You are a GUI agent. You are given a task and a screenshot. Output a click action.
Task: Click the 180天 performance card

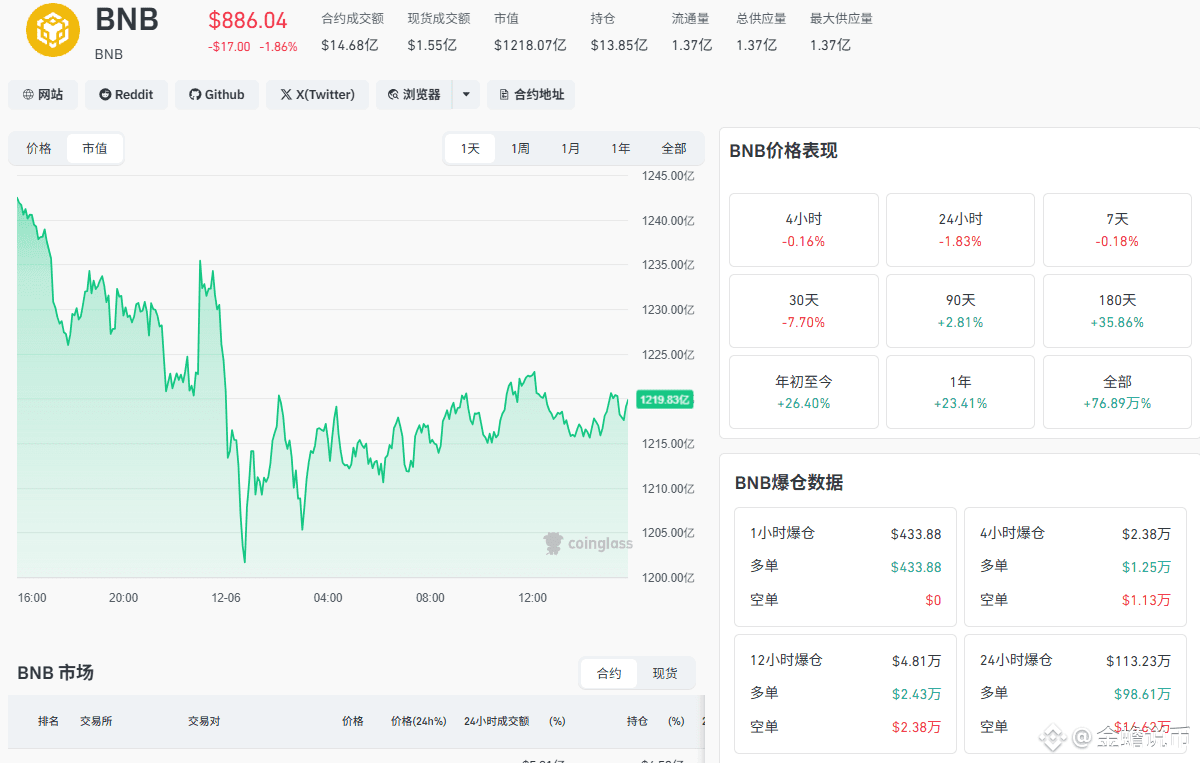click(x=1117, y=311)
